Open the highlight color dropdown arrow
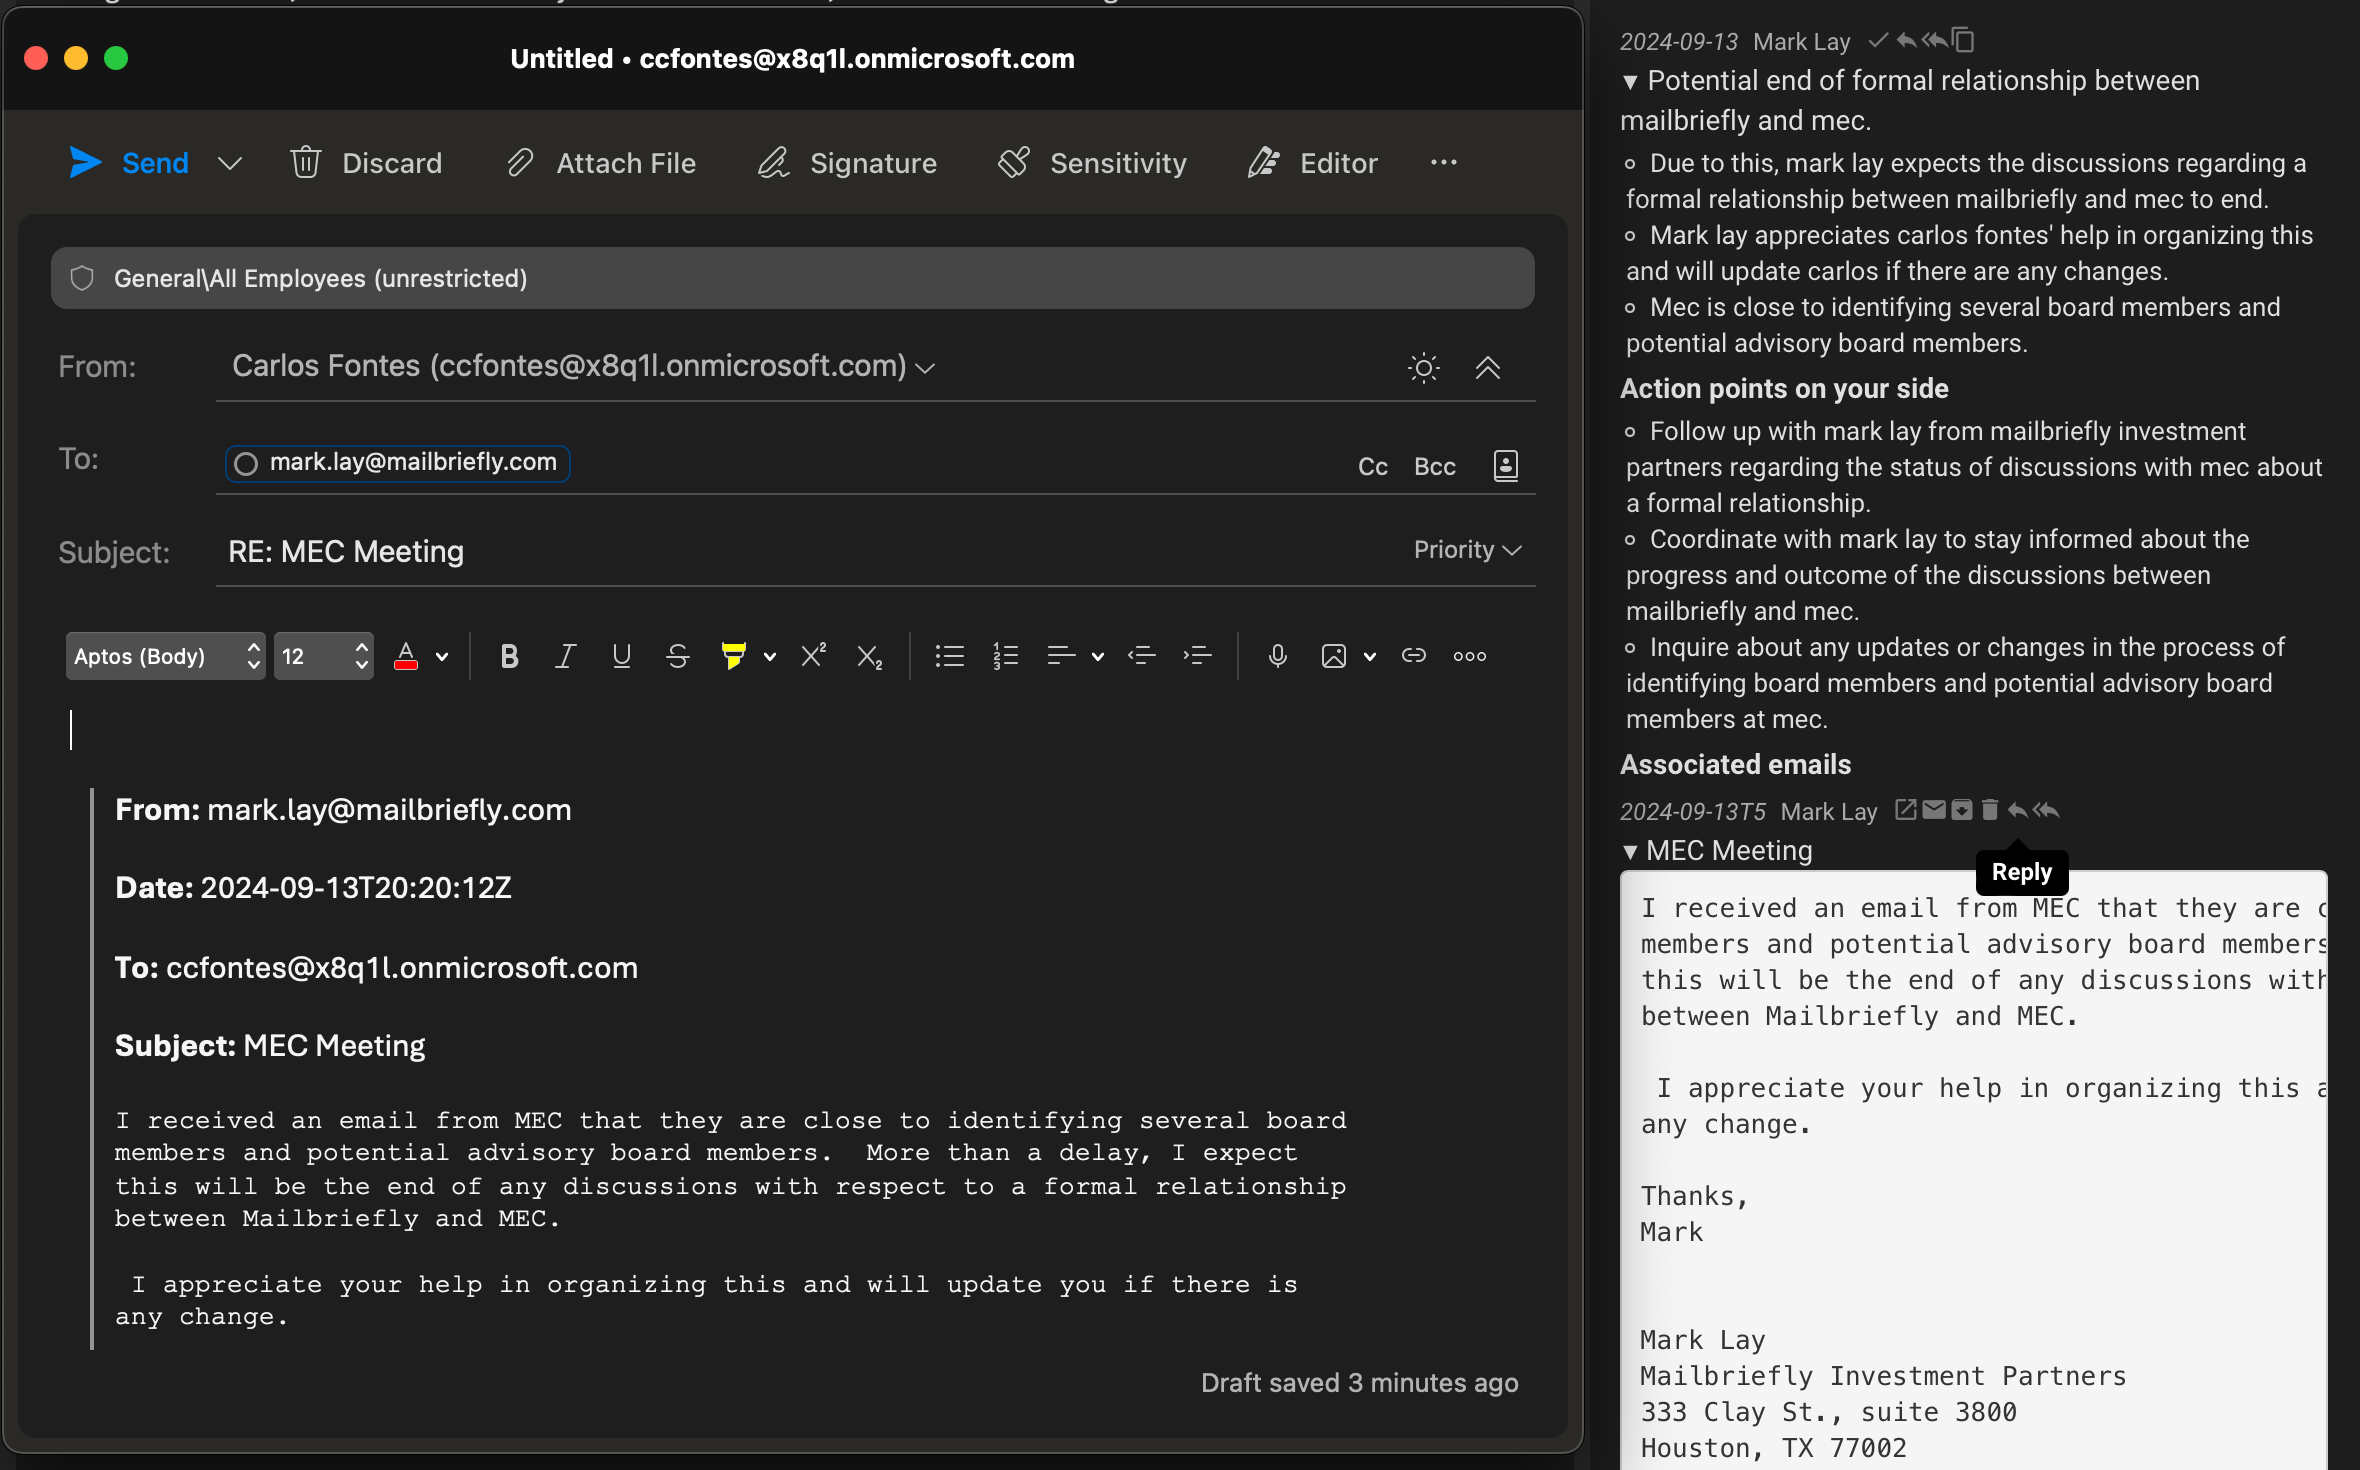The width and height of the screenshot is (2360, 1470). tap(769, 657)
